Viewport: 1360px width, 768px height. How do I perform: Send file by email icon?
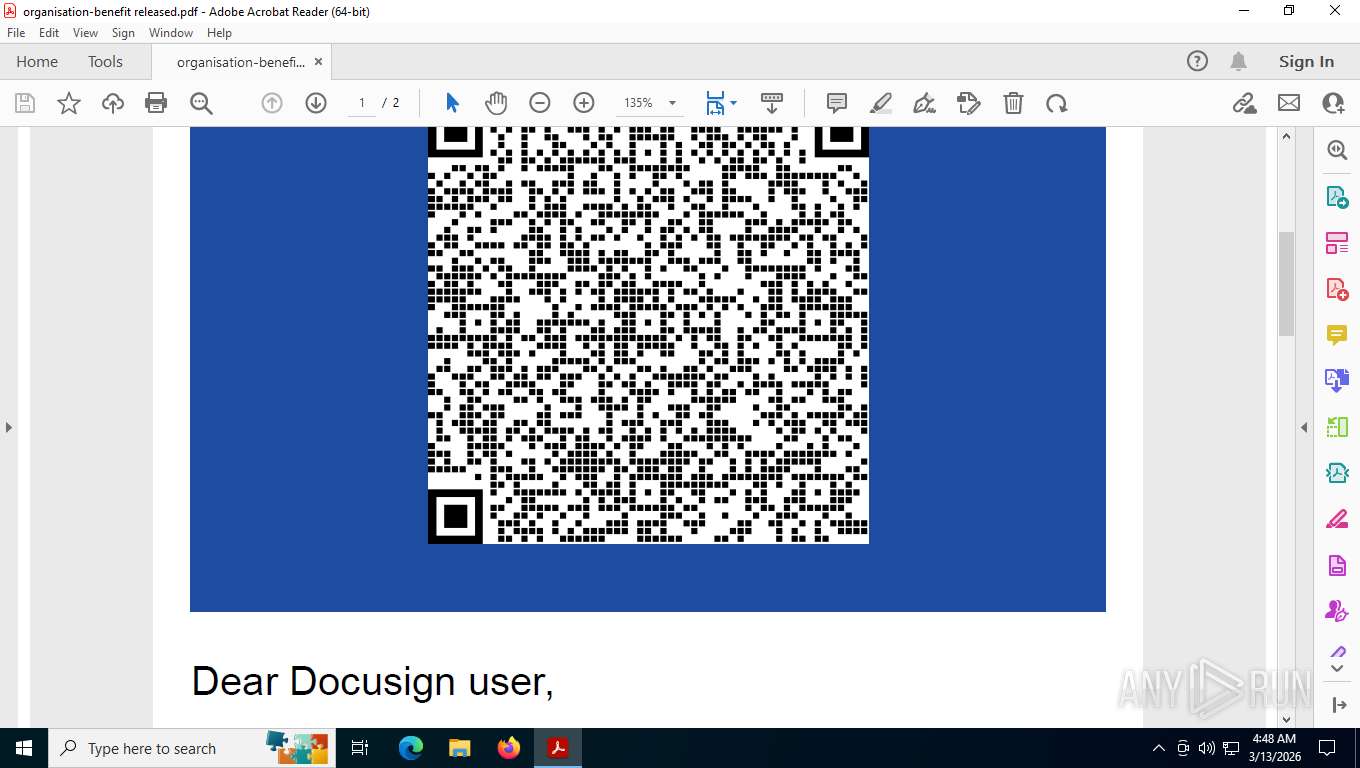(x=1289, y=103)
